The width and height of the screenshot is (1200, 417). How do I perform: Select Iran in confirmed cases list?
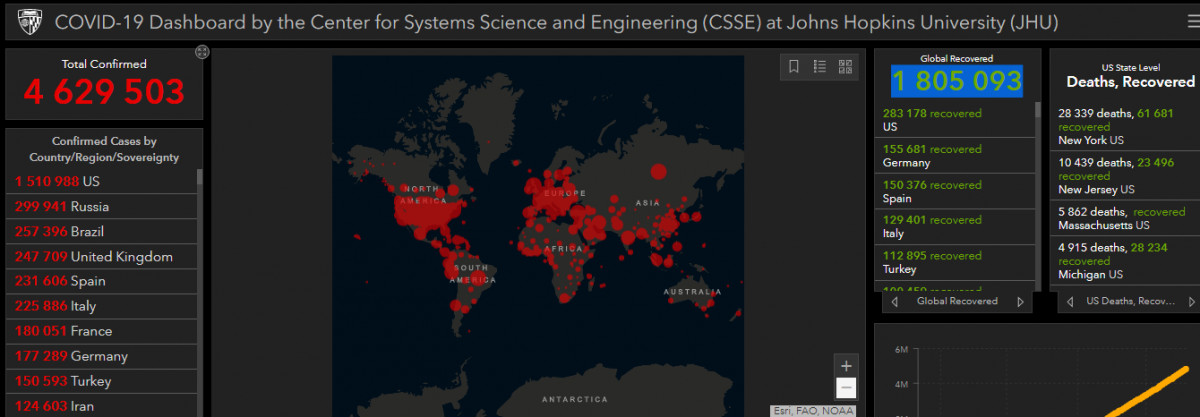tap(102, 405)
